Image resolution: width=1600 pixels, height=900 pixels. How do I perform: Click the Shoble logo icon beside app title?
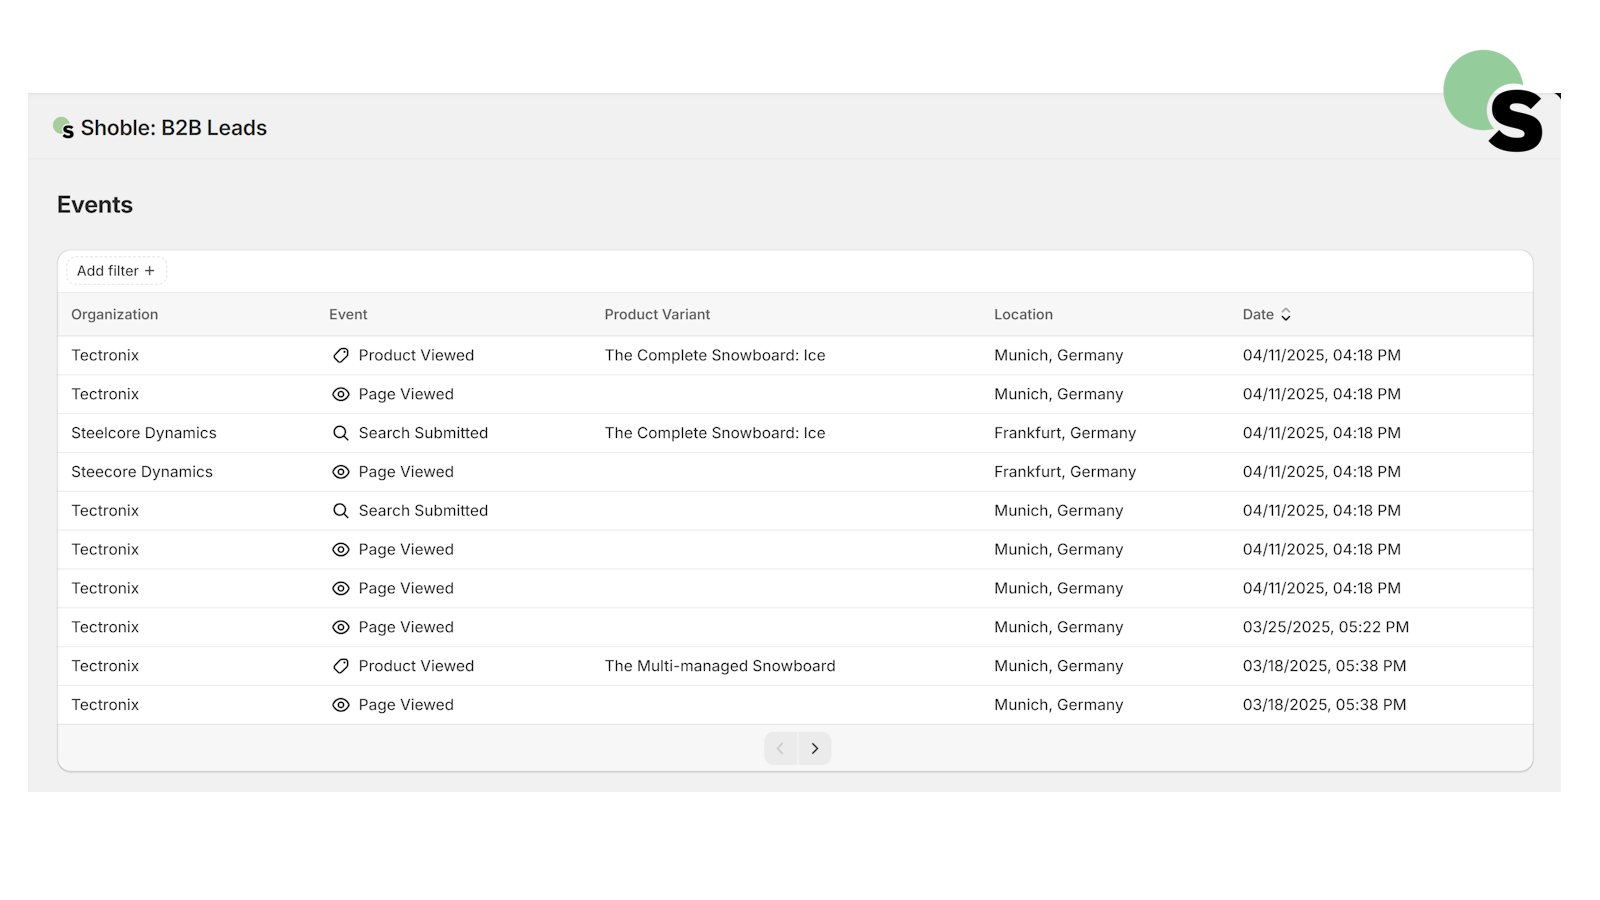[x=64, y=128]
